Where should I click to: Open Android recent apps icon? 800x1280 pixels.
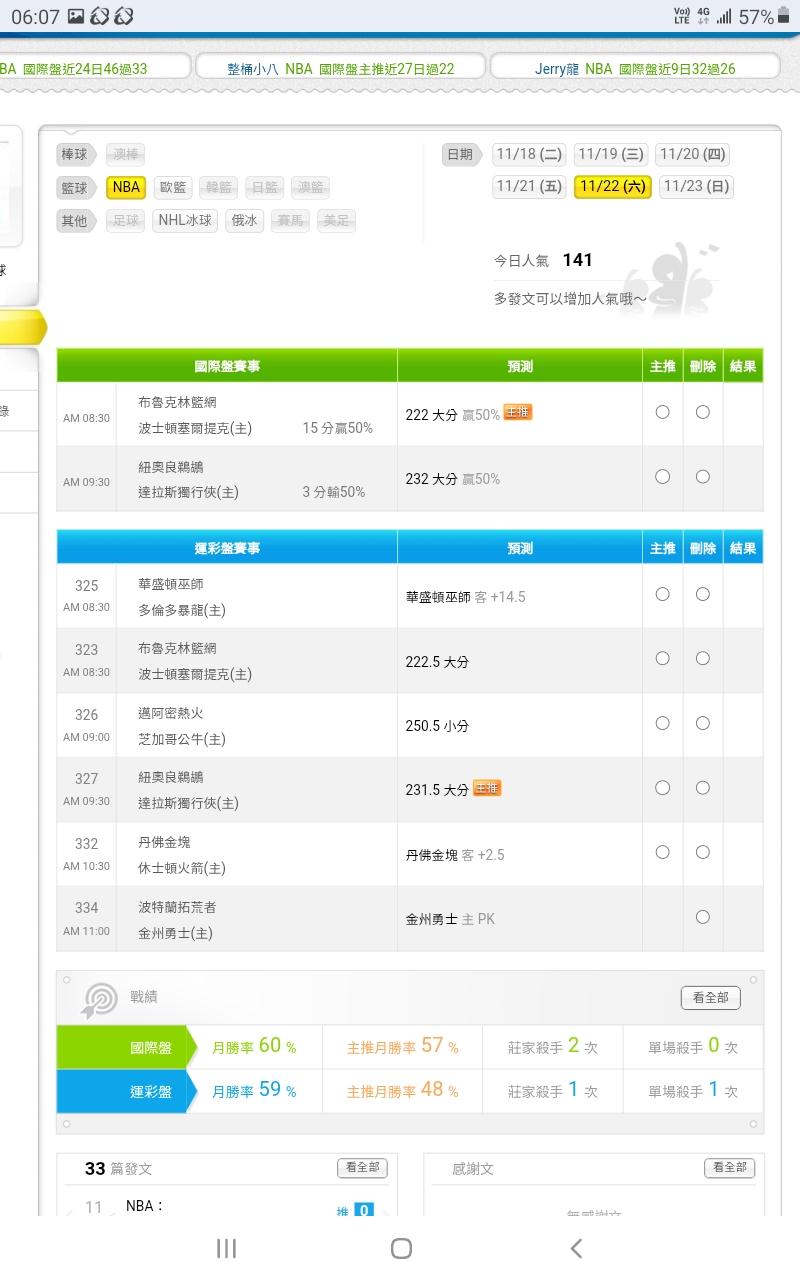coord(227,1247)
